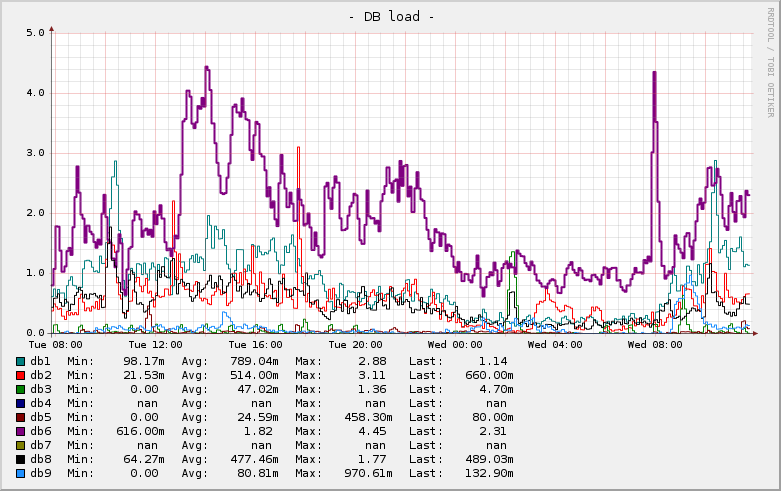Select the olive db7 legend swatch

tap(21, 445)
